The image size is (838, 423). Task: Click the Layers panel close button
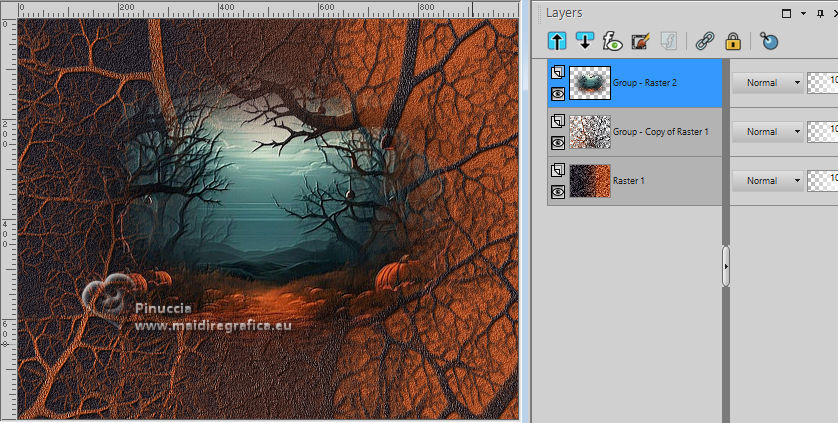coord(835,14)
